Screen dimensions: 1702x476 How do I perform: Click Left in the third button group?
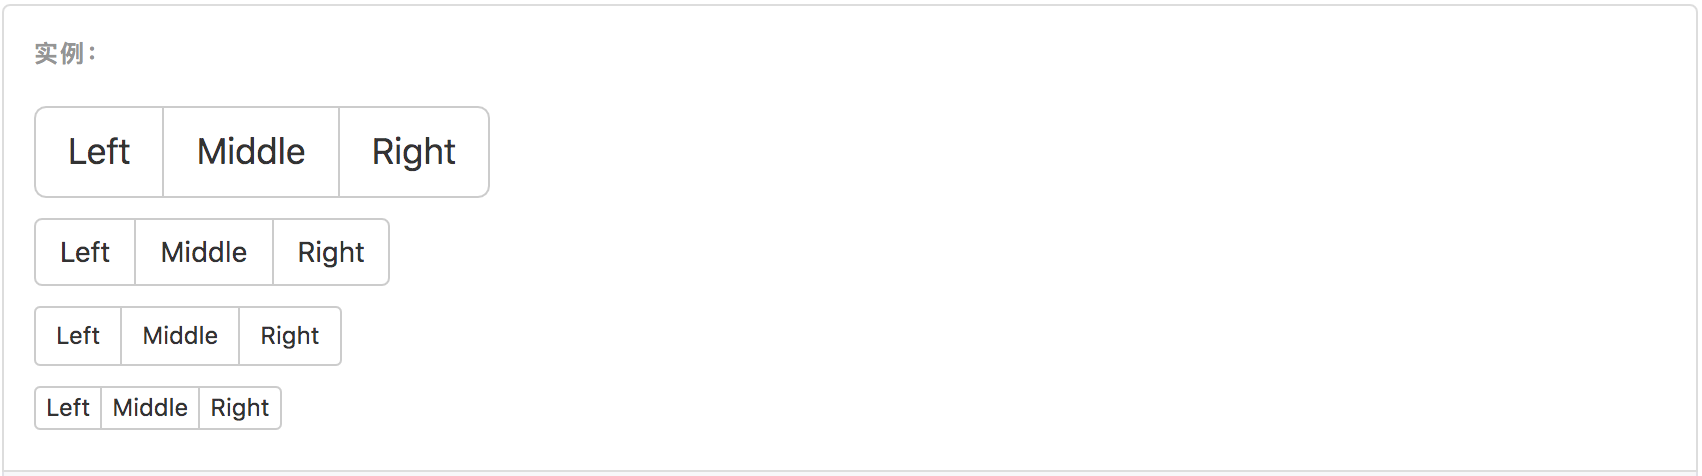click(78, 336)
